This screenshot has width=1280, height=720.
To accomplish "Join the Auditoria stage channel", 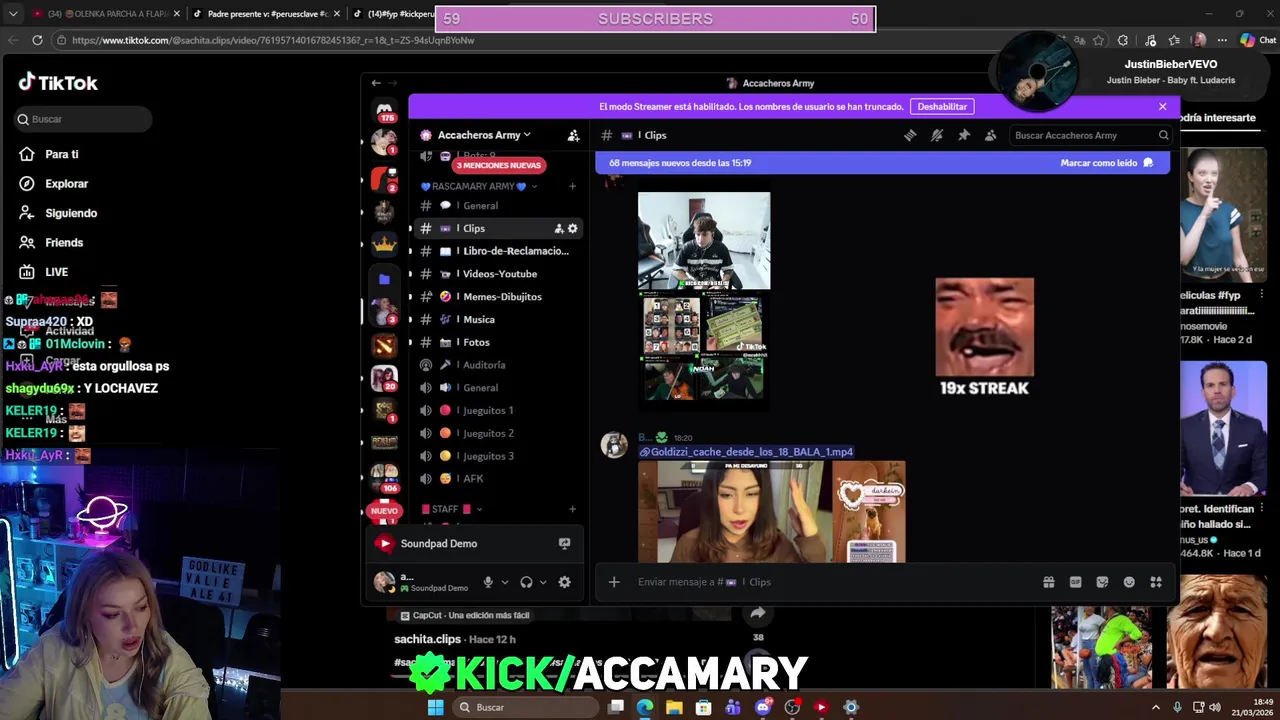I will click(498, 365).
